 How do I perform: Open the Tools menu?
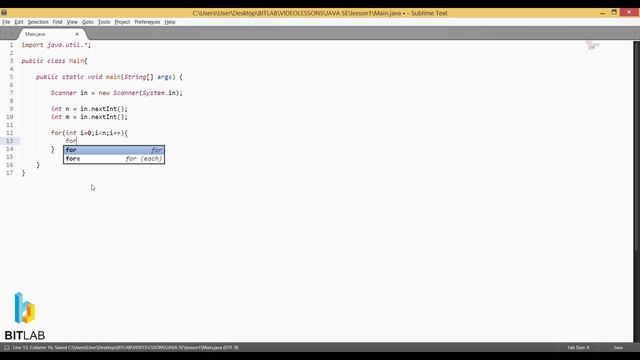coord(104,22)
